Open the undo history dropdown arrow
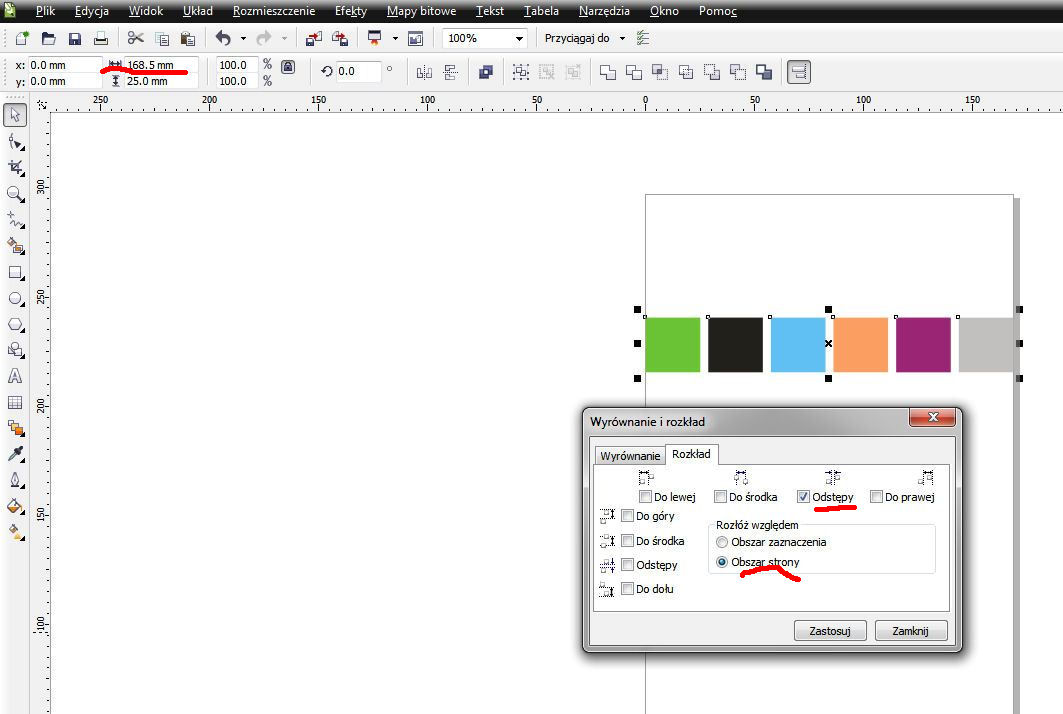Viewport: 1063px width, 714px height. [242, 39]
